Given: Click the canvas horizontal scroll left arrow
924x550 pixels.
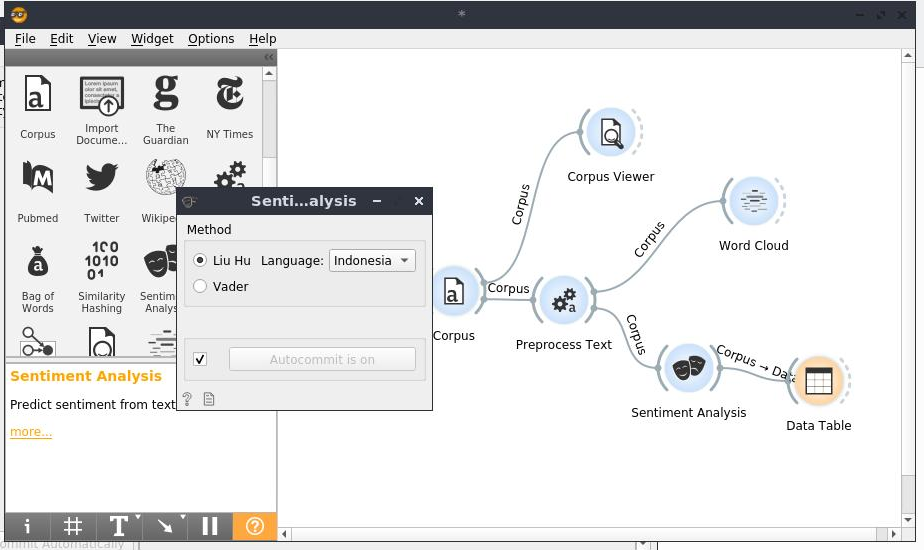Looking at the screenshot, I should (x=285, y=534).
